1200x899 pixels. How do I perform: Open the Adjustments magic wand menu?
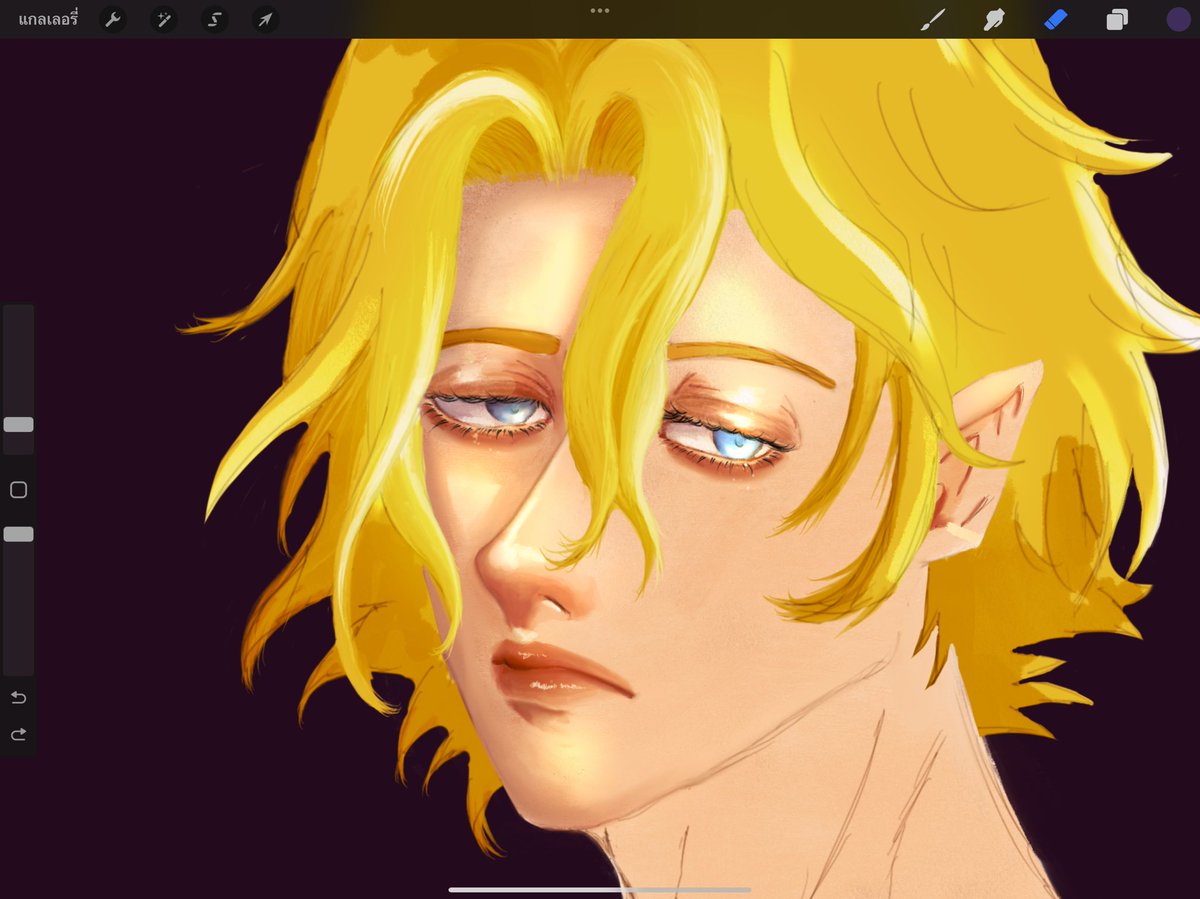coord(164,19)
